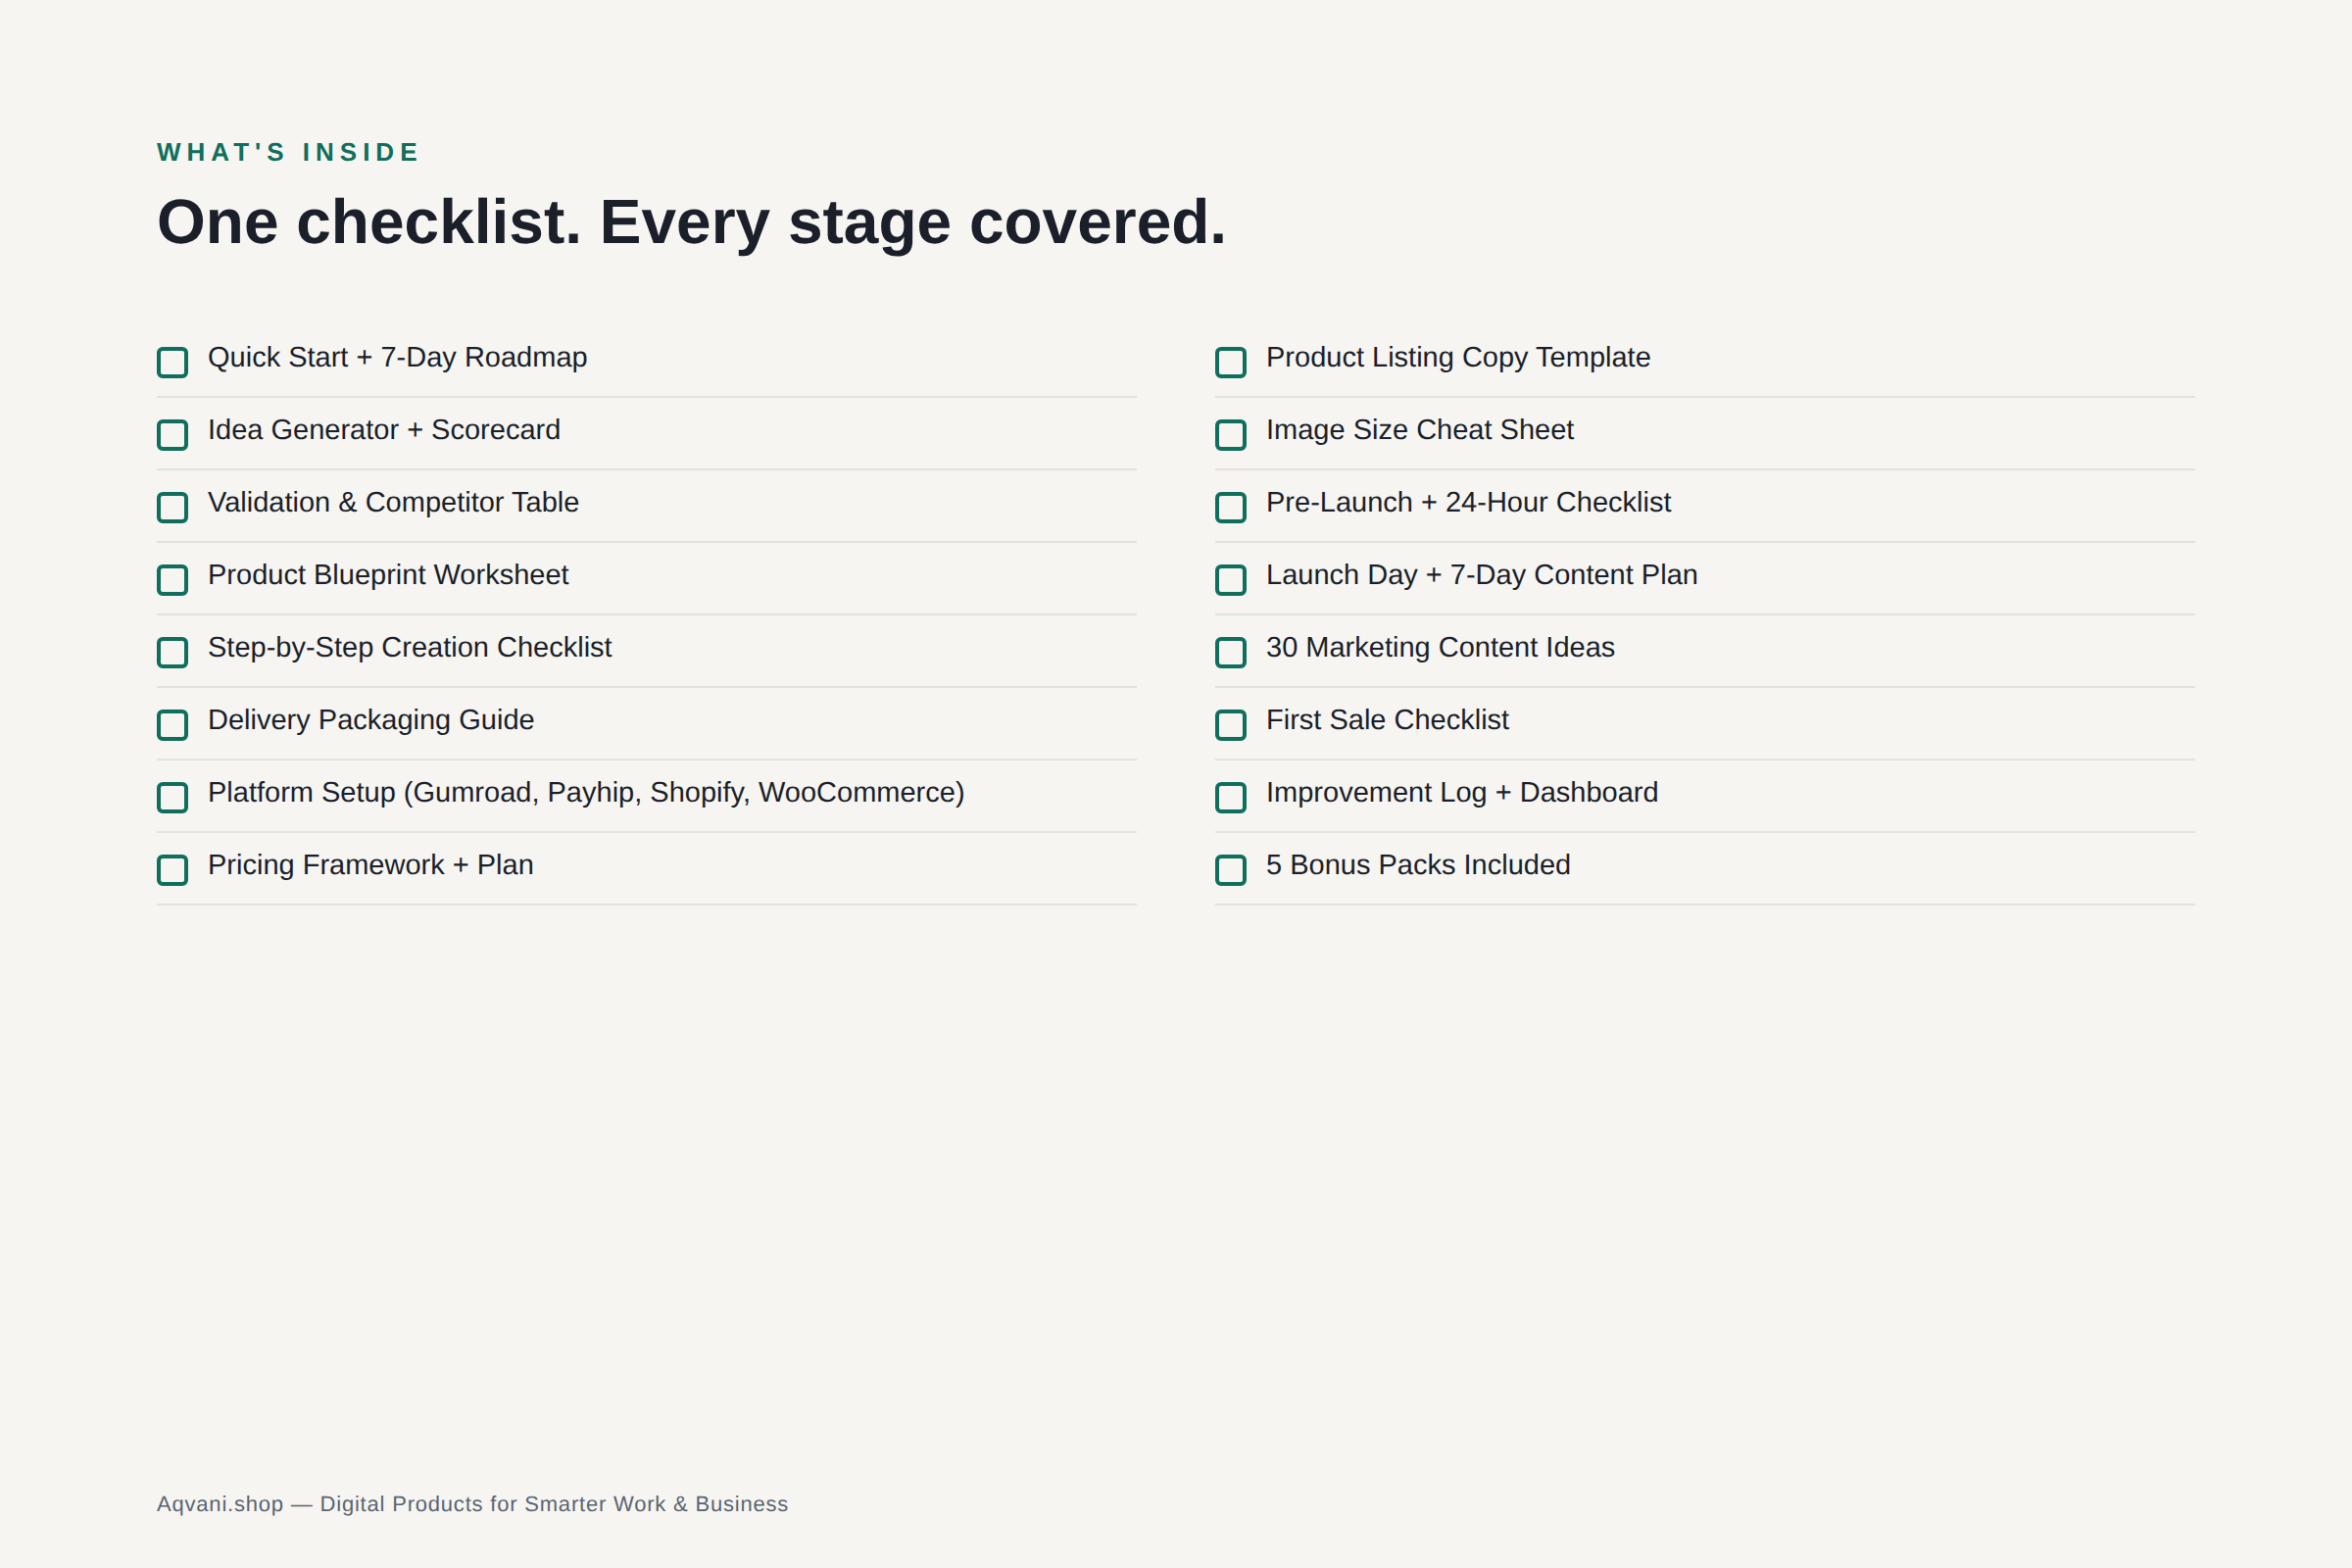Tick the Idea Generator + Scorecard checkbox
This screenshot has height=1568, width=2352.
[172, 435]
